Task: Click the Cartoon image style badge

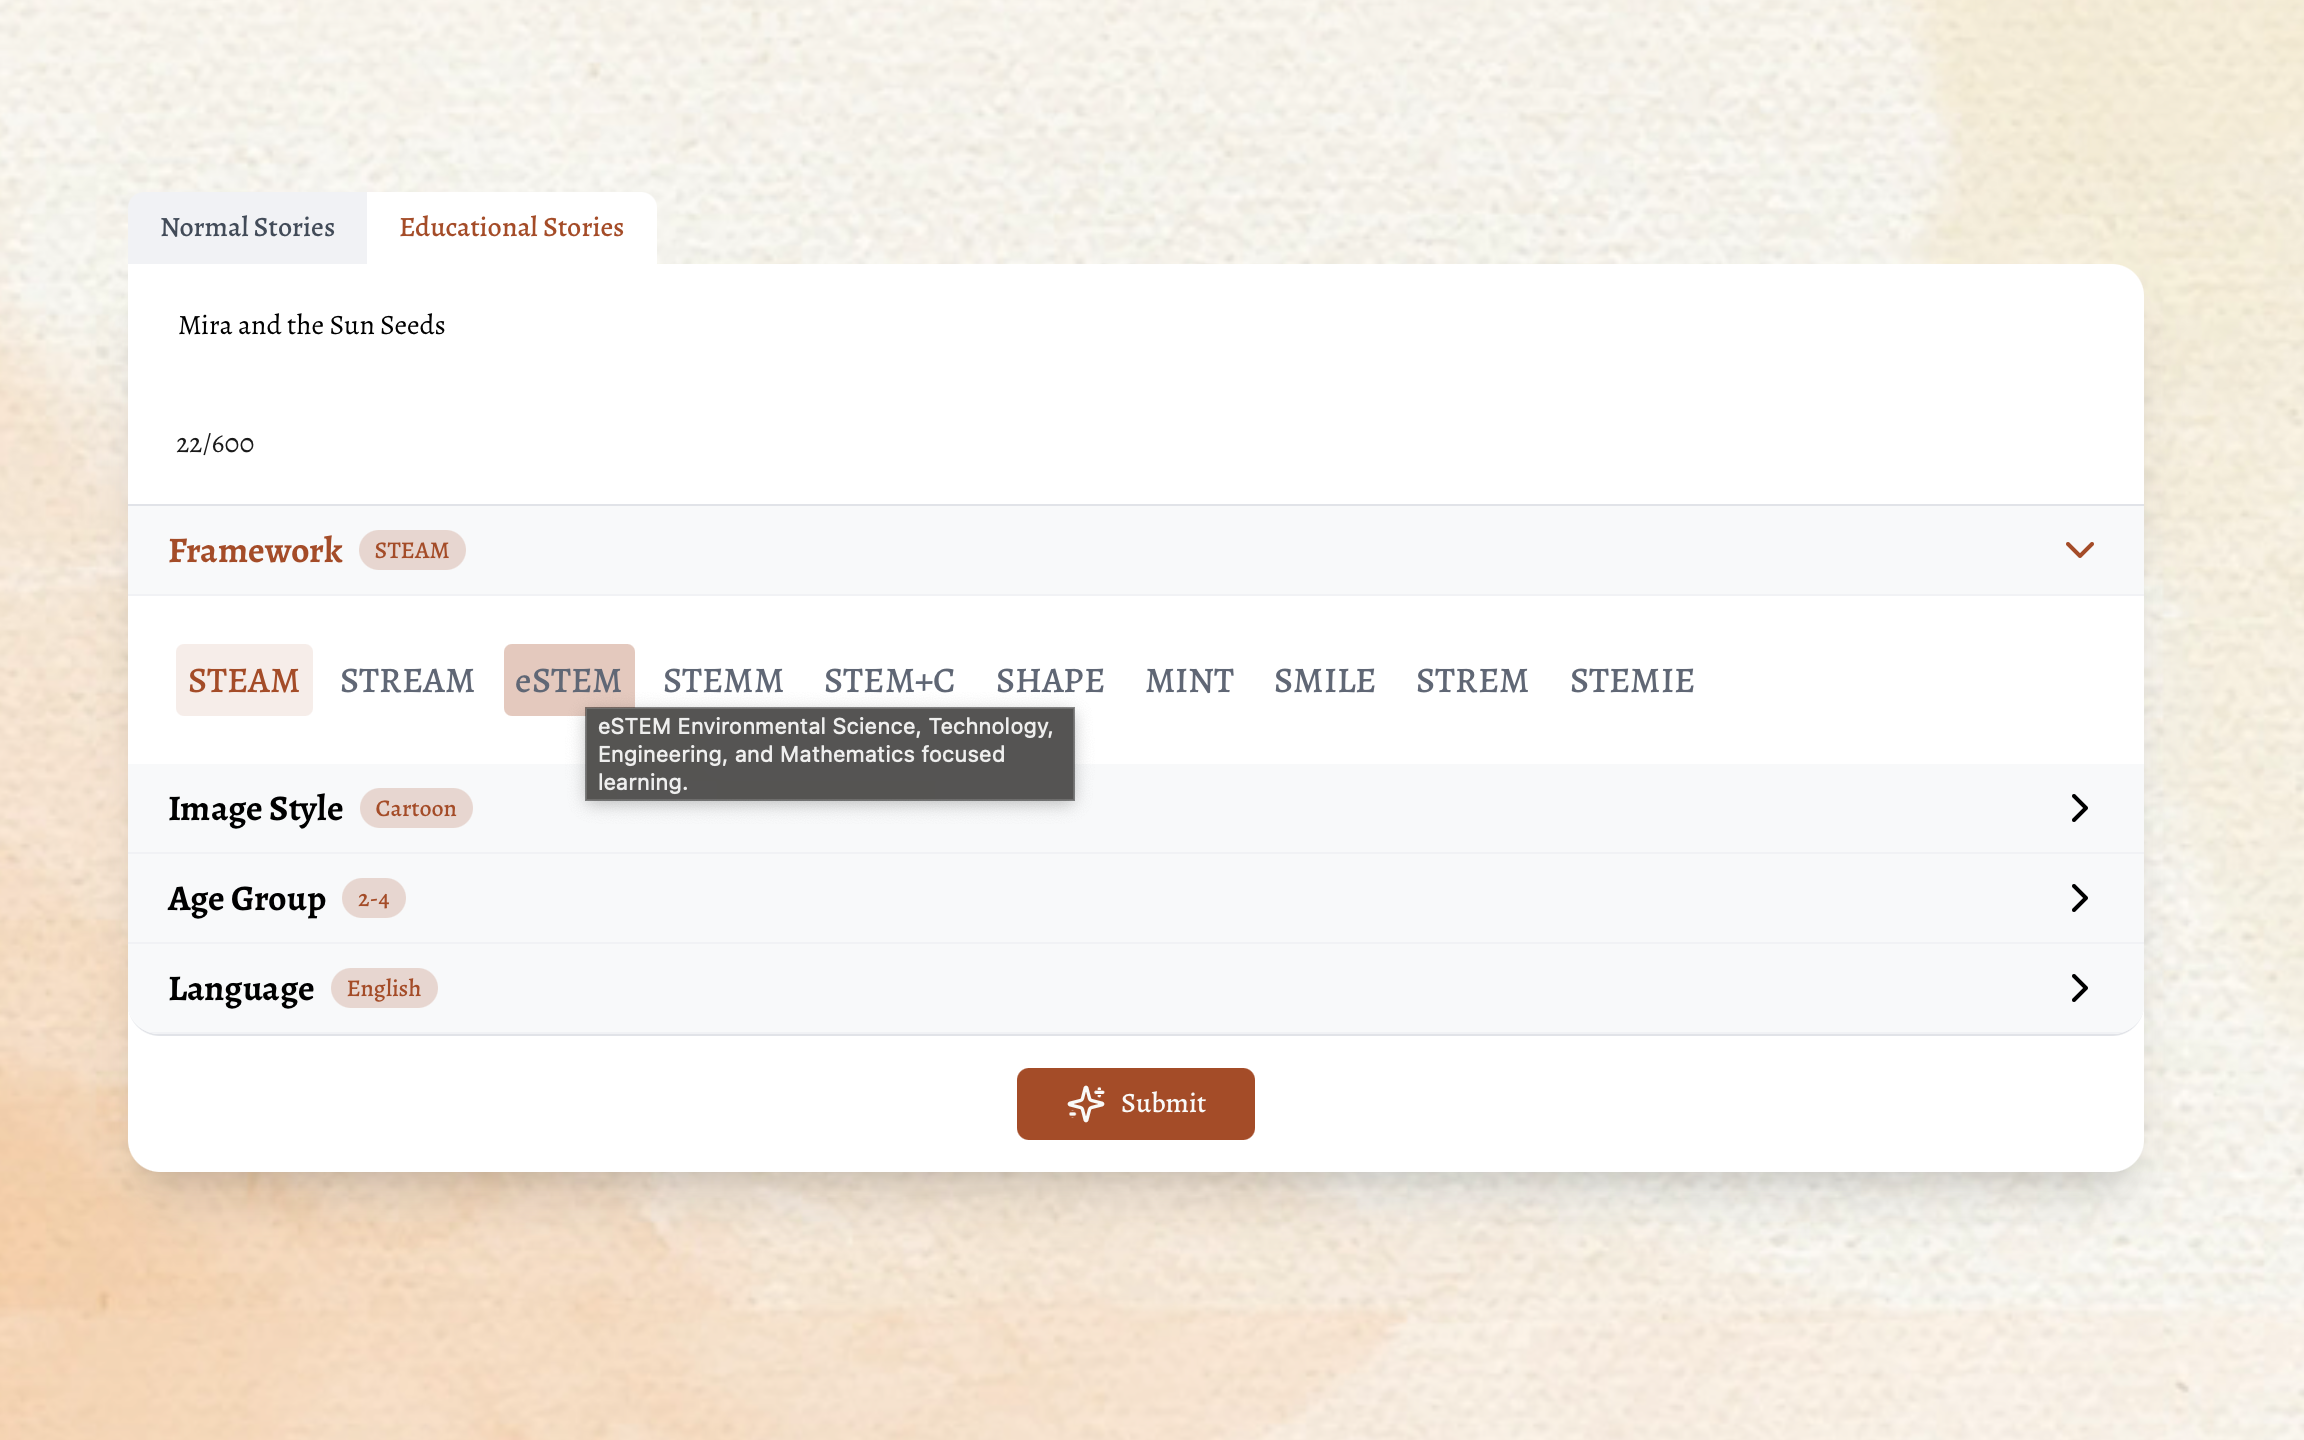Action: [416, 808]
